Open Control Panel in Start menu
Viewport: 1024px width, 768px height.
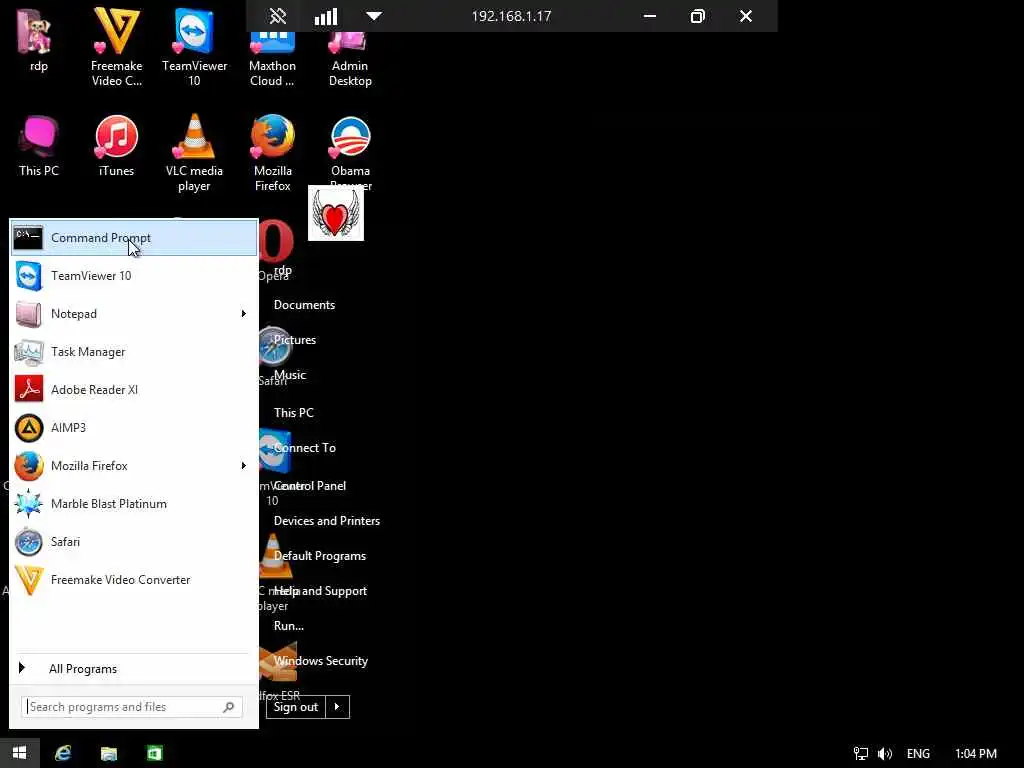[310, 485]
